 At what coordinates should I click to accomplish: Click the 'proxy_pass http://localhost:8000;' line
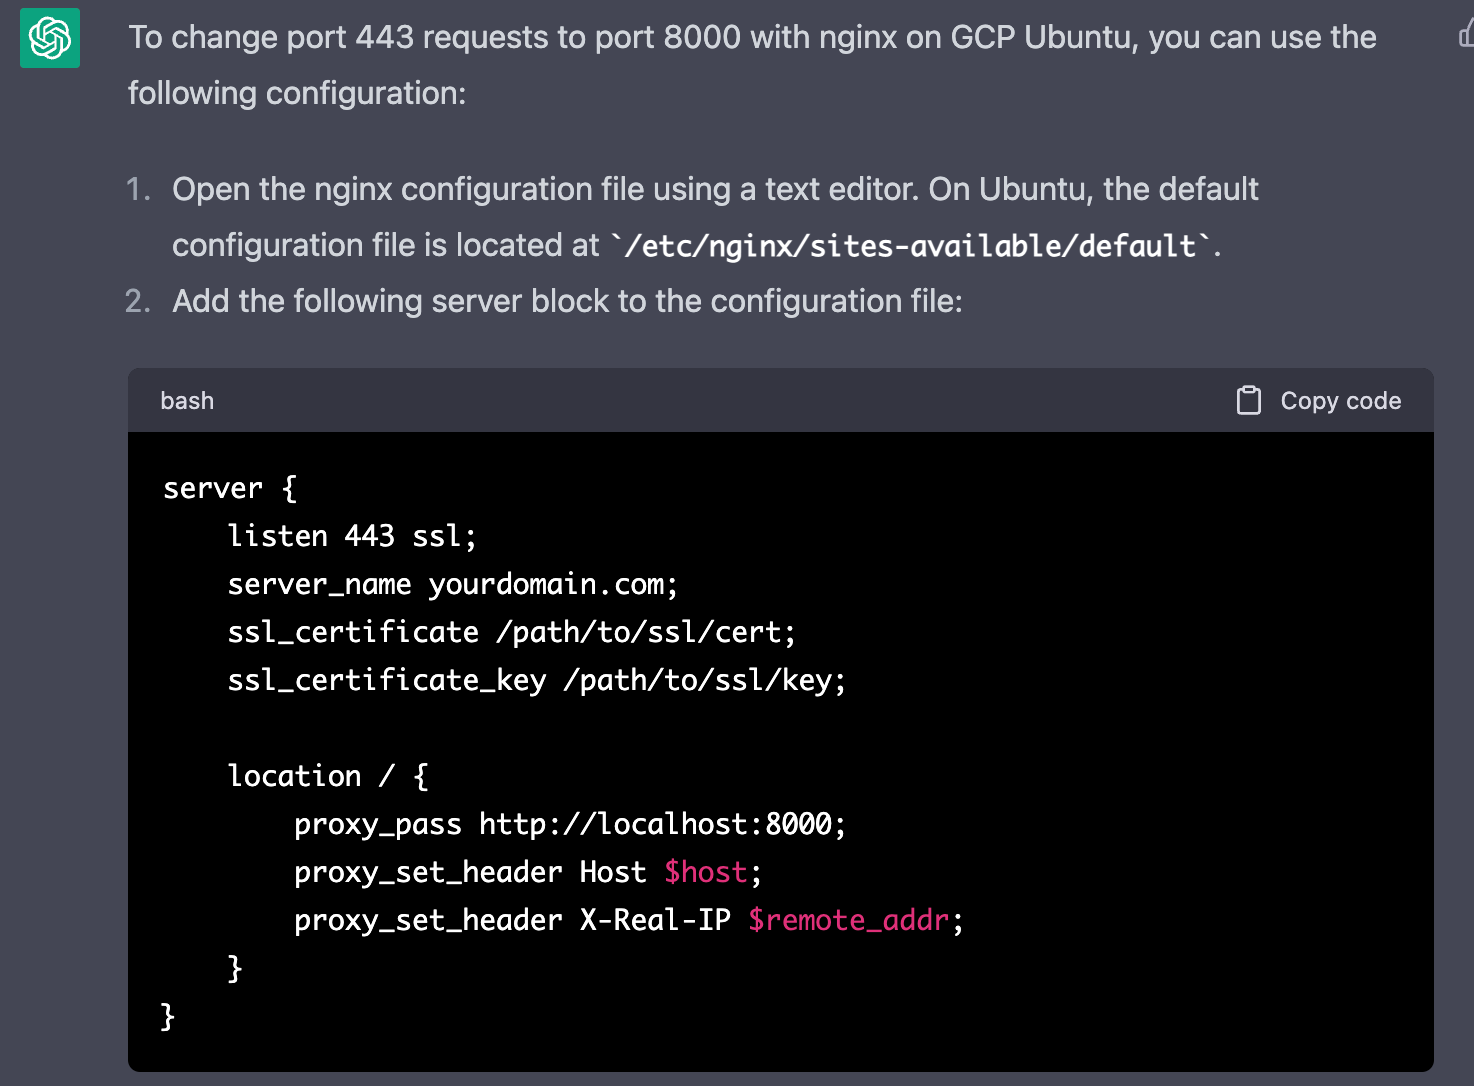[570, 824]
